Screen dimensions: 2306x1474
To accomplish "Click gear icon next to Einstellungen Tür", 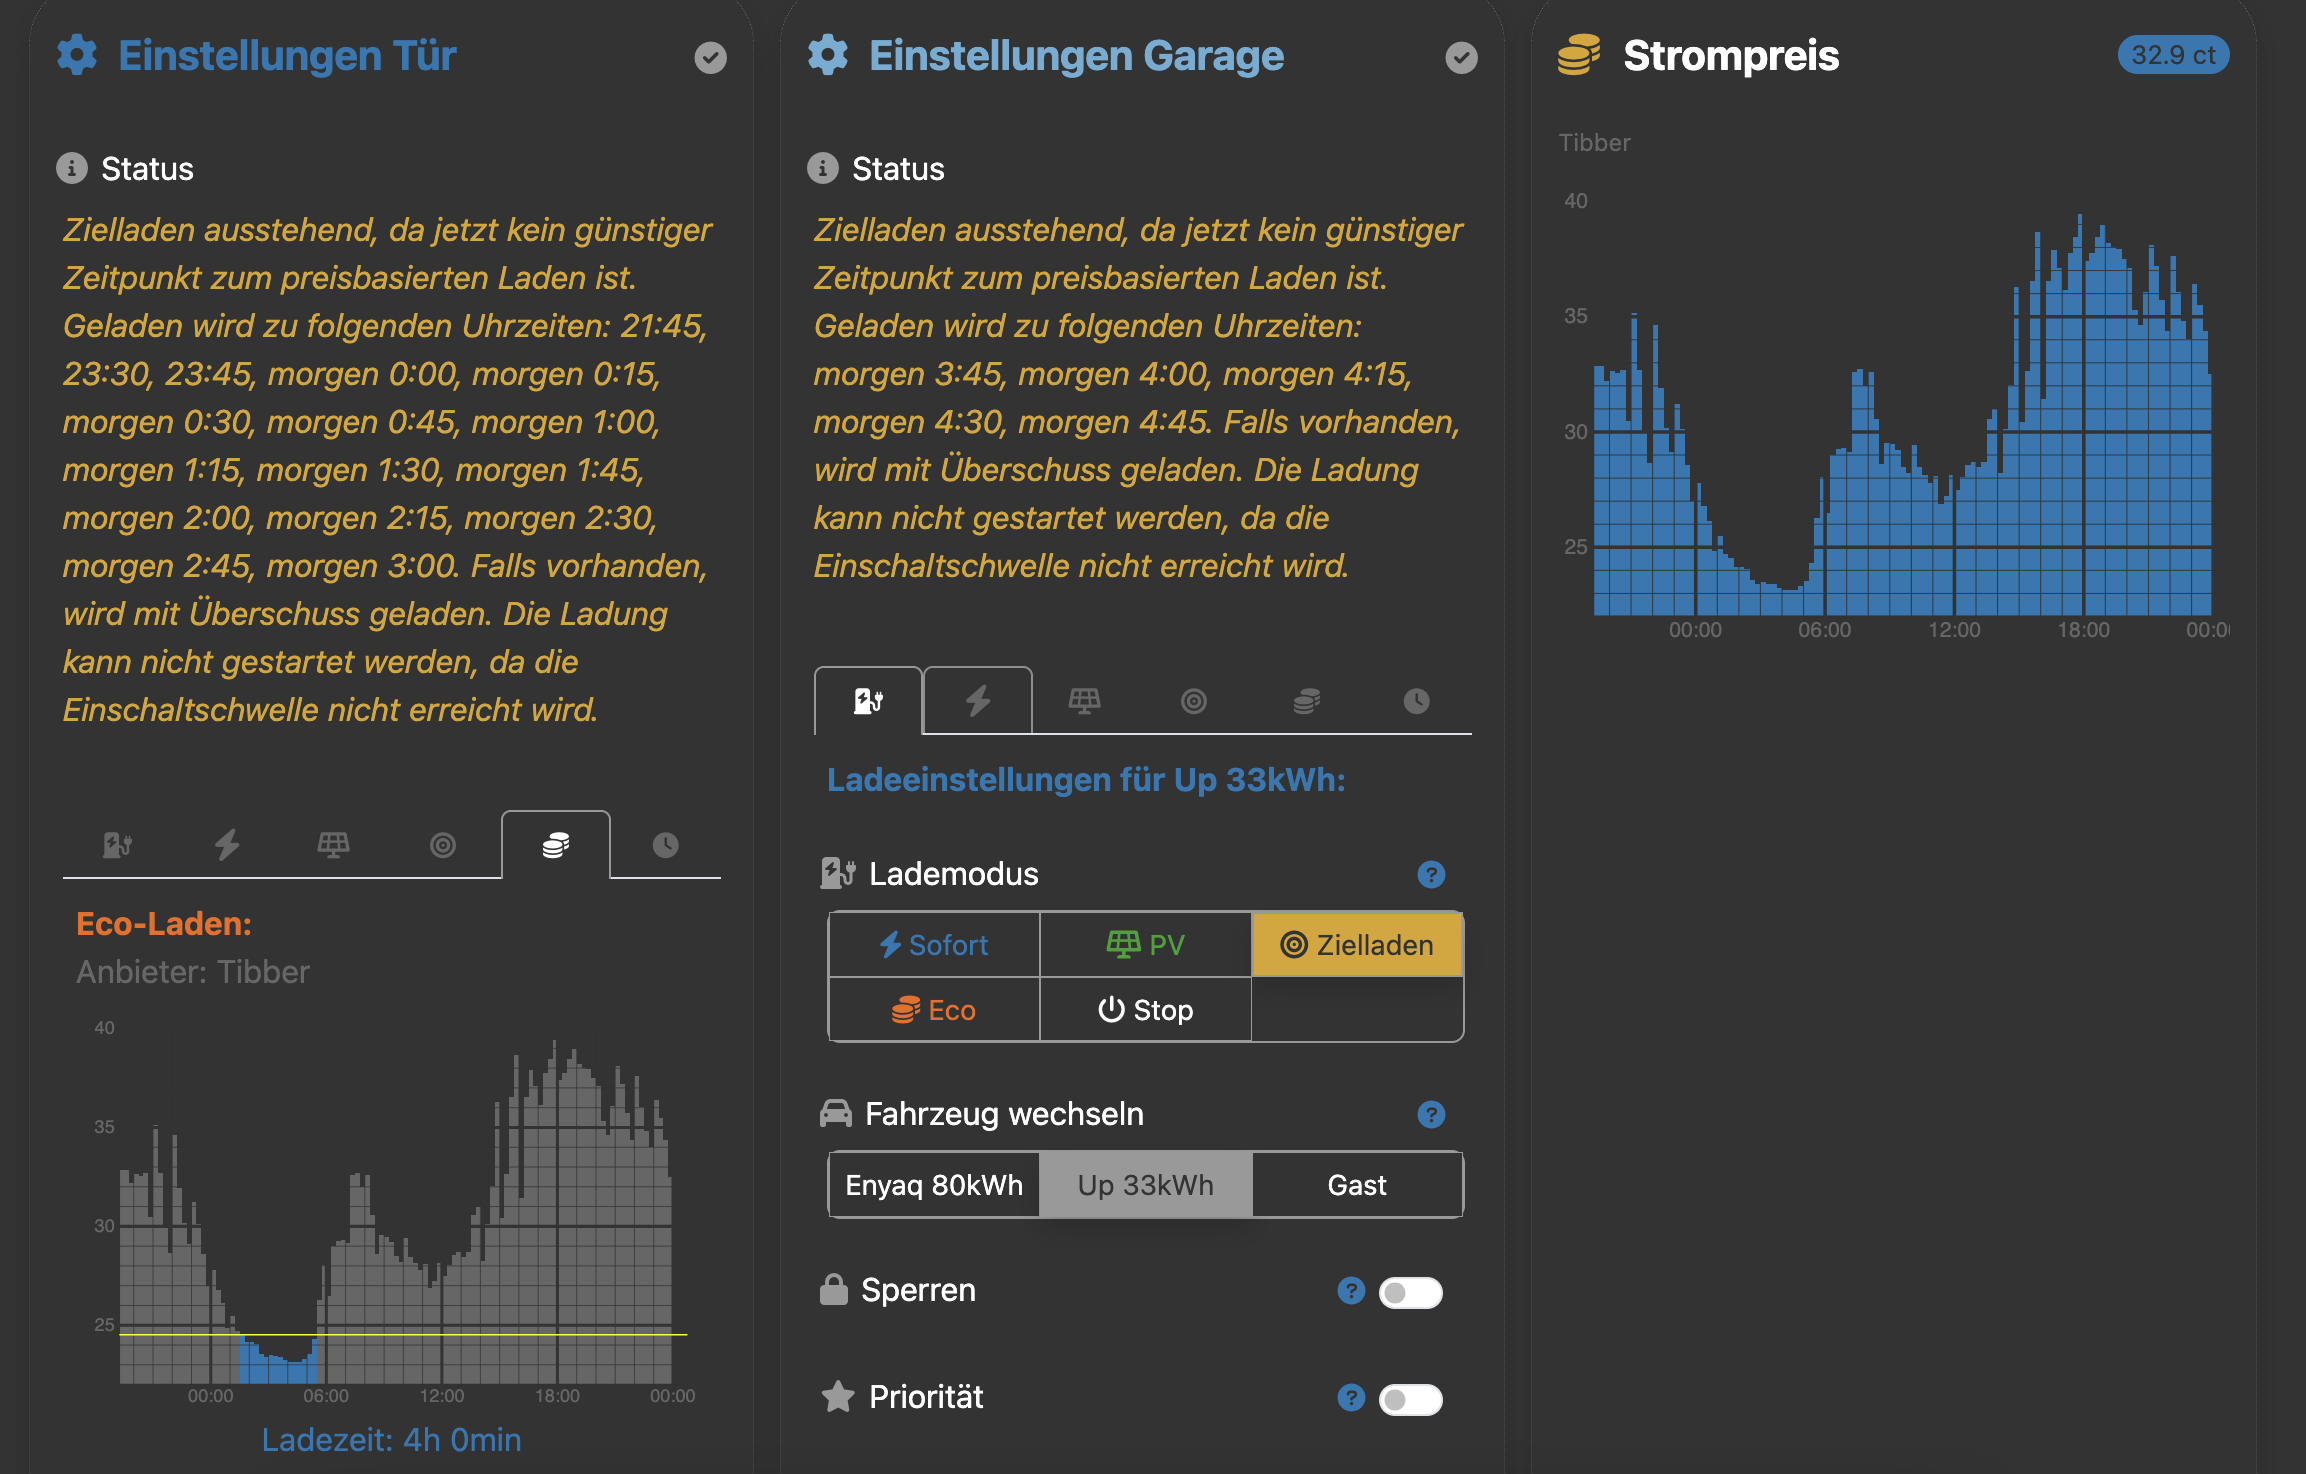I will (77, 55).
